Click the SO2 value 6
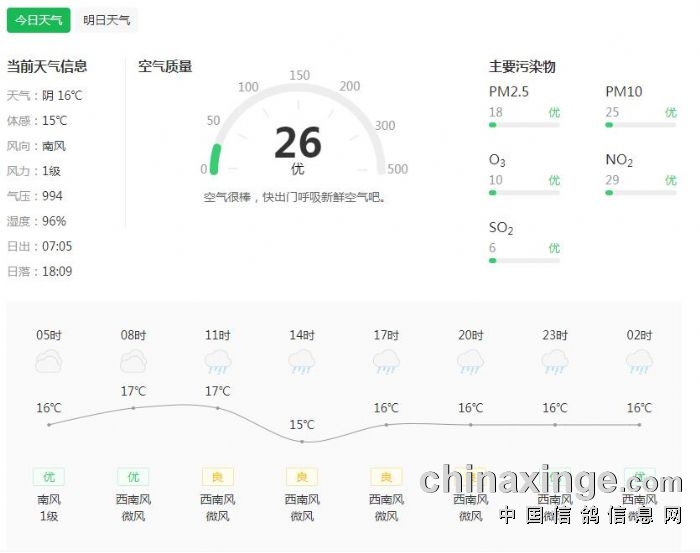 click(x=492, y=248)
